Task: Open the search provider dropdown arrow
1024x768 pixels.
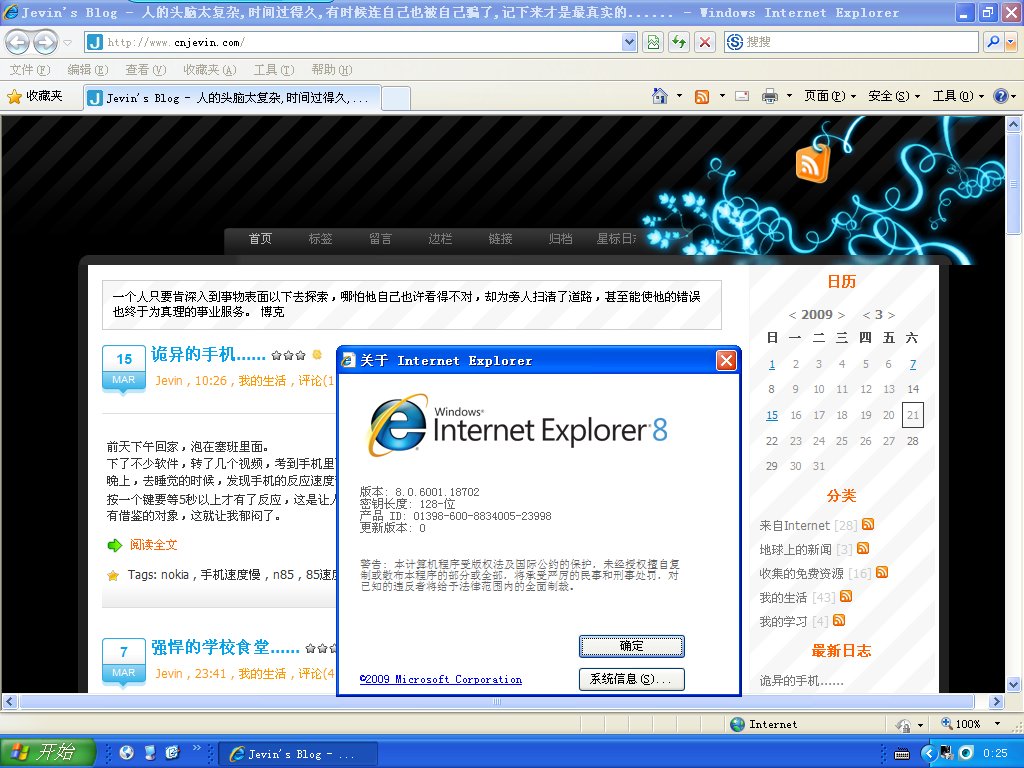Action: 1011,42
